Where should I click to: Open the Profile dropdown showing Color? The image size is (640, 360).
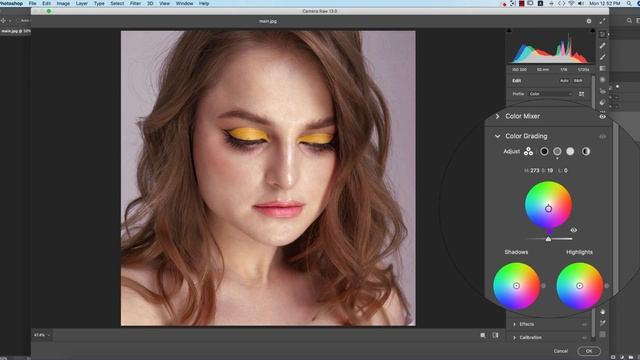click(x=551, y=94)
